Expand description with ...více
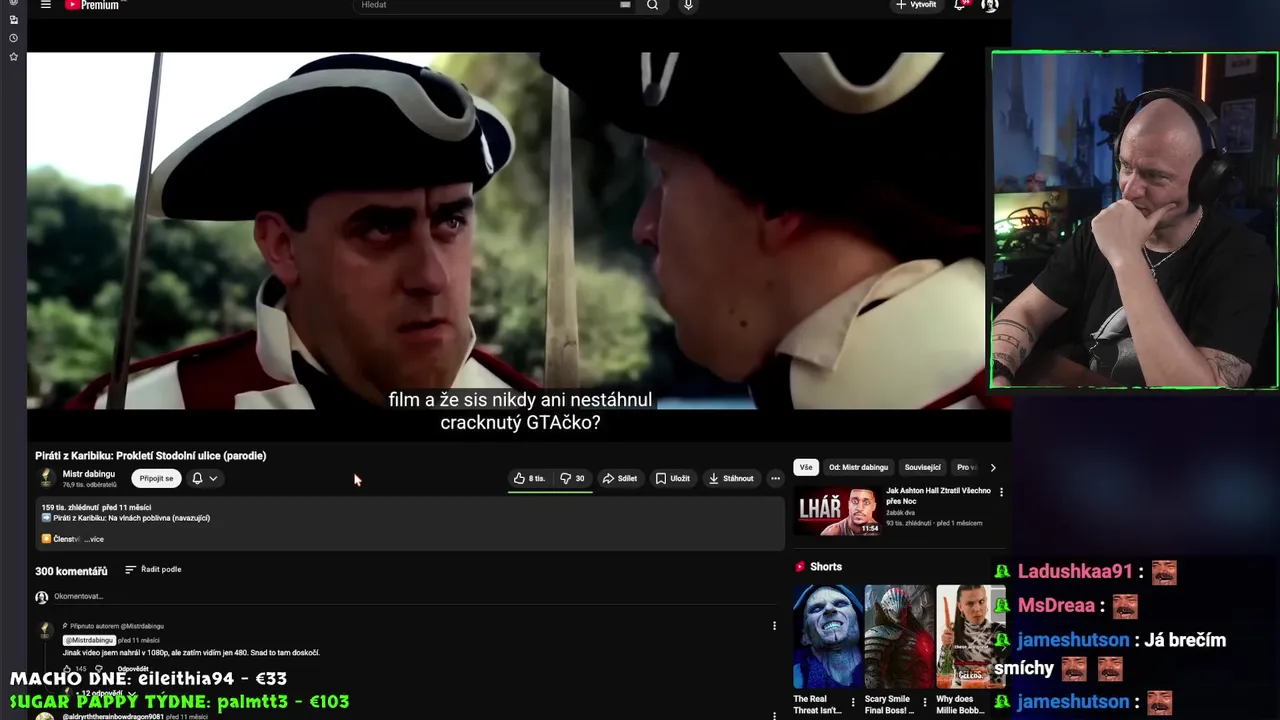Image resolution: width=1280 pixels, height=720 pixels. click(94, 539)
